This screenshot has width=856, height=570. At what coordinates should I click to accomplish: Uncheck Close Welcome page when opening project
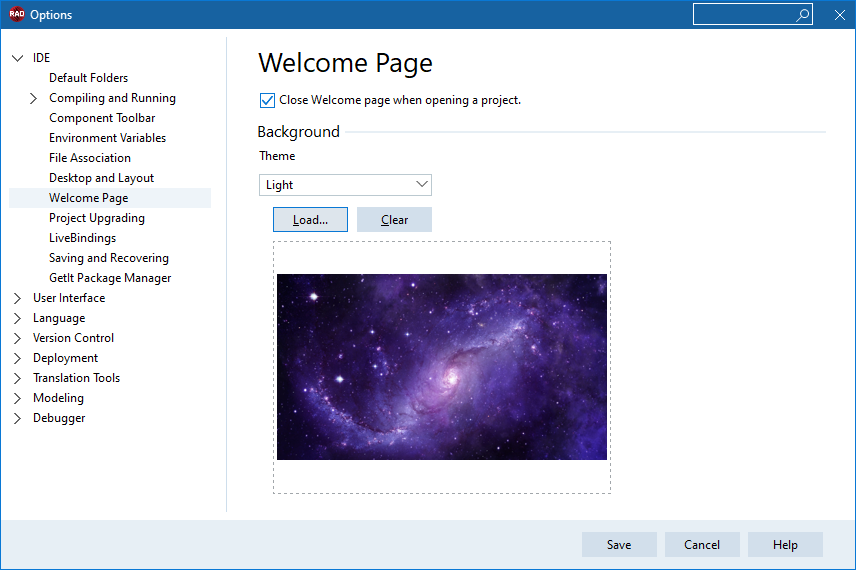click(x=267, y=100)
